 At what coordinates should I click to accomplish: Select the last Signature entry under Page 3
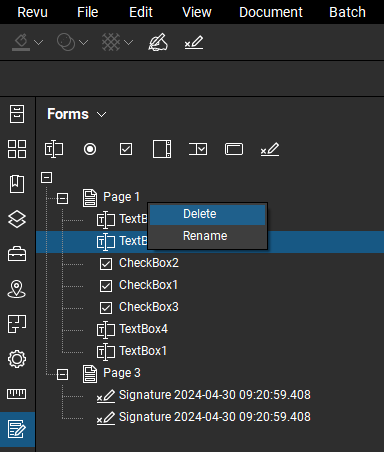(x=215, y=417)
